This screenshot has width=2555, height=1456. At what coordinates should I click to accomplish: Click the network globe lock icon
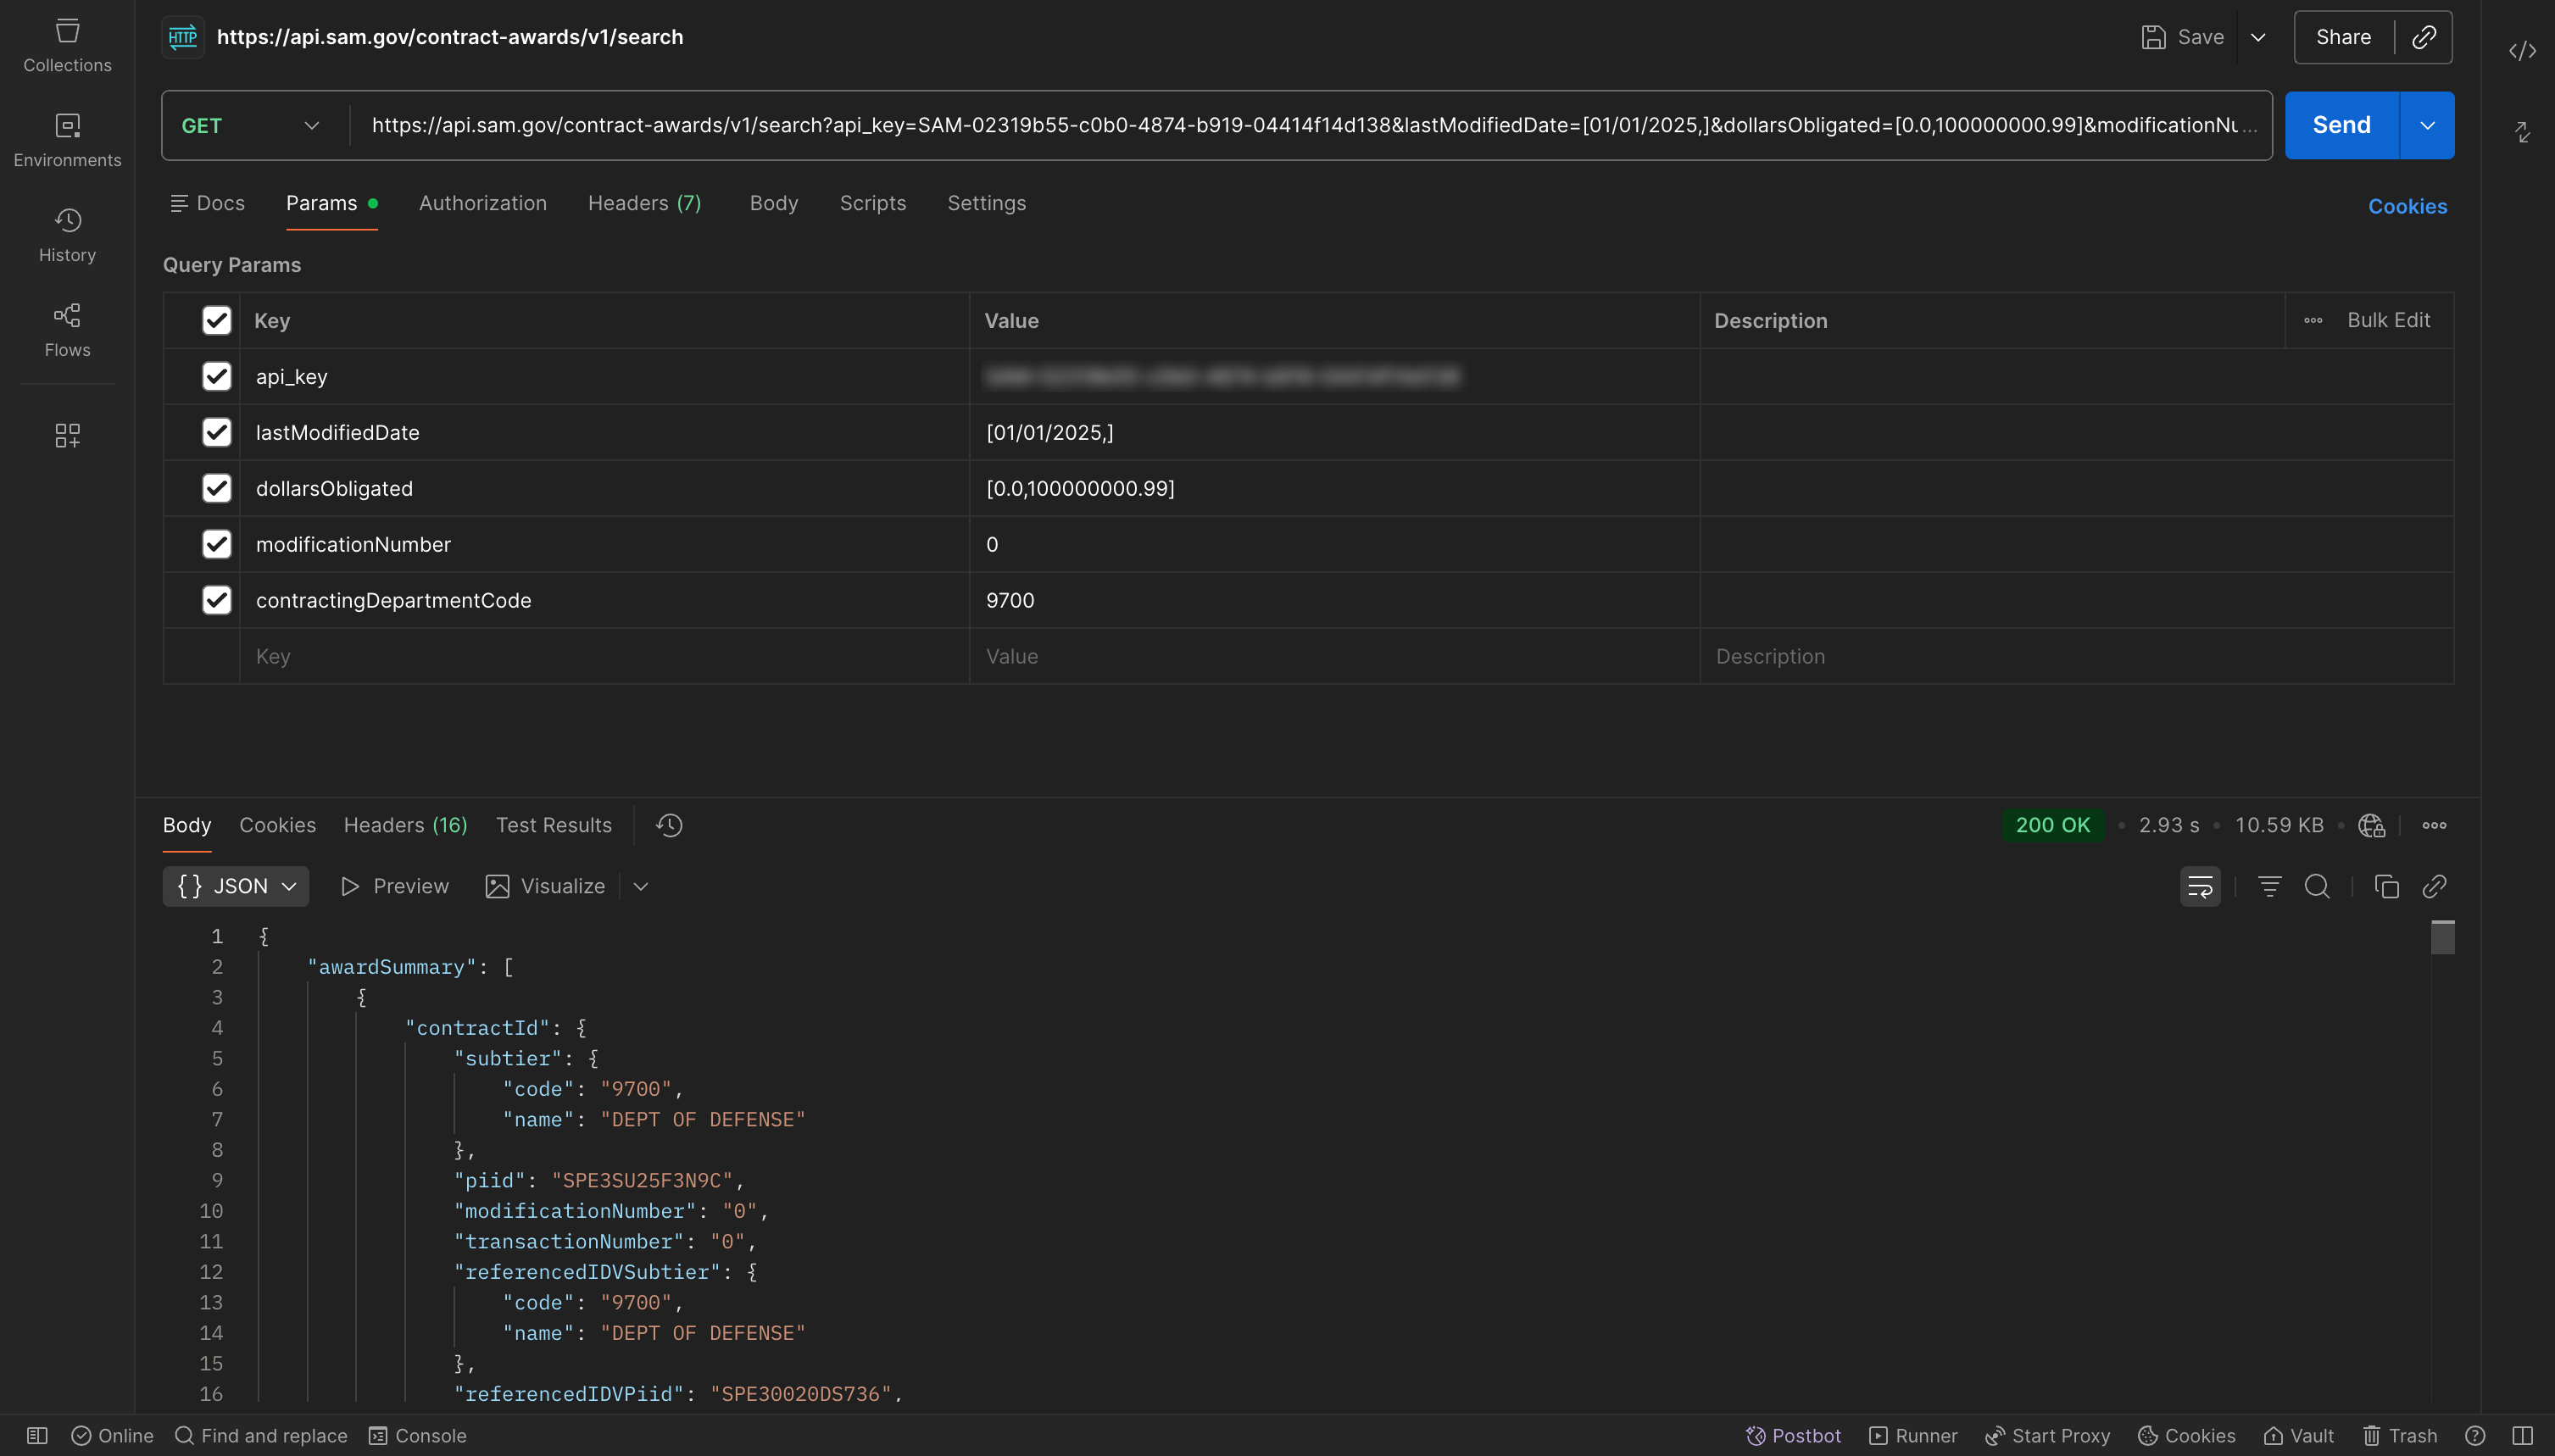[2371, 825]
